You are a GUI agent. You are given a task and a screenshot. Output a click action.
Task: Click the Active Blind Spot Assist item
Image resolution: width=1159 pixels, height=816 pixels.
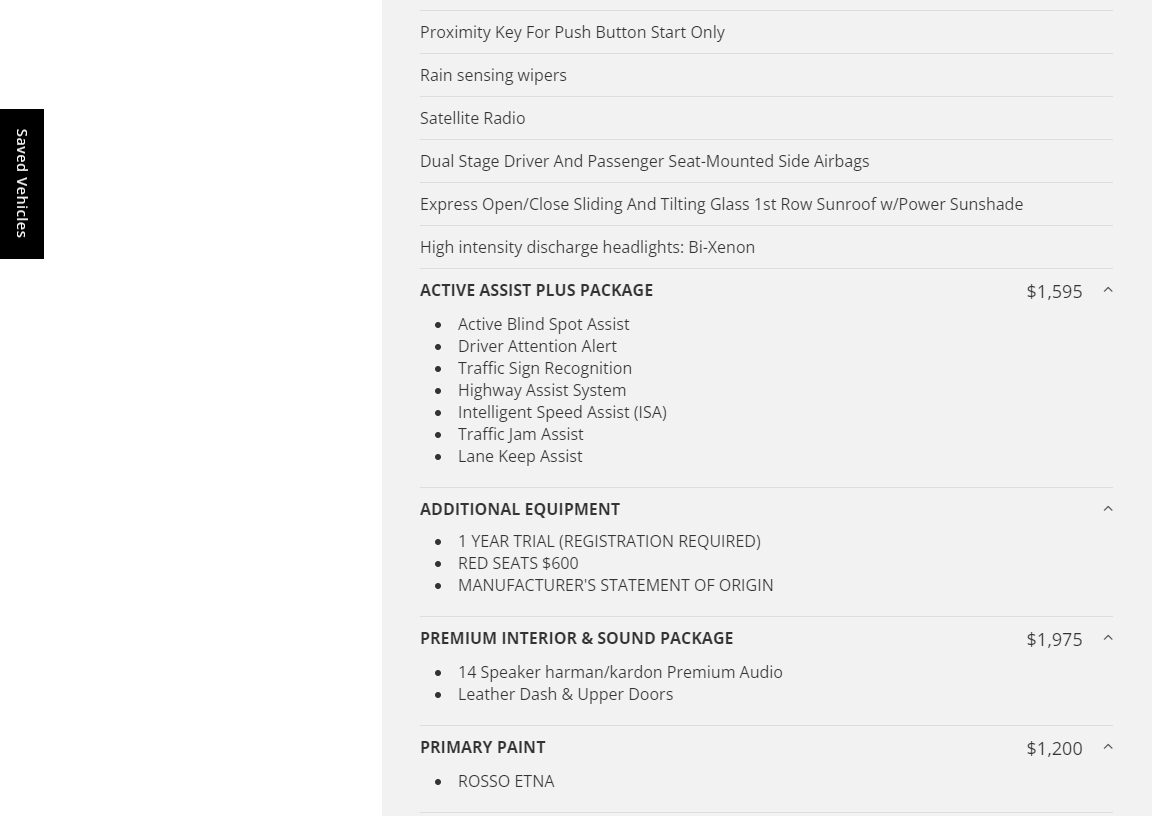pyautogui.click(x=543, y=324)
